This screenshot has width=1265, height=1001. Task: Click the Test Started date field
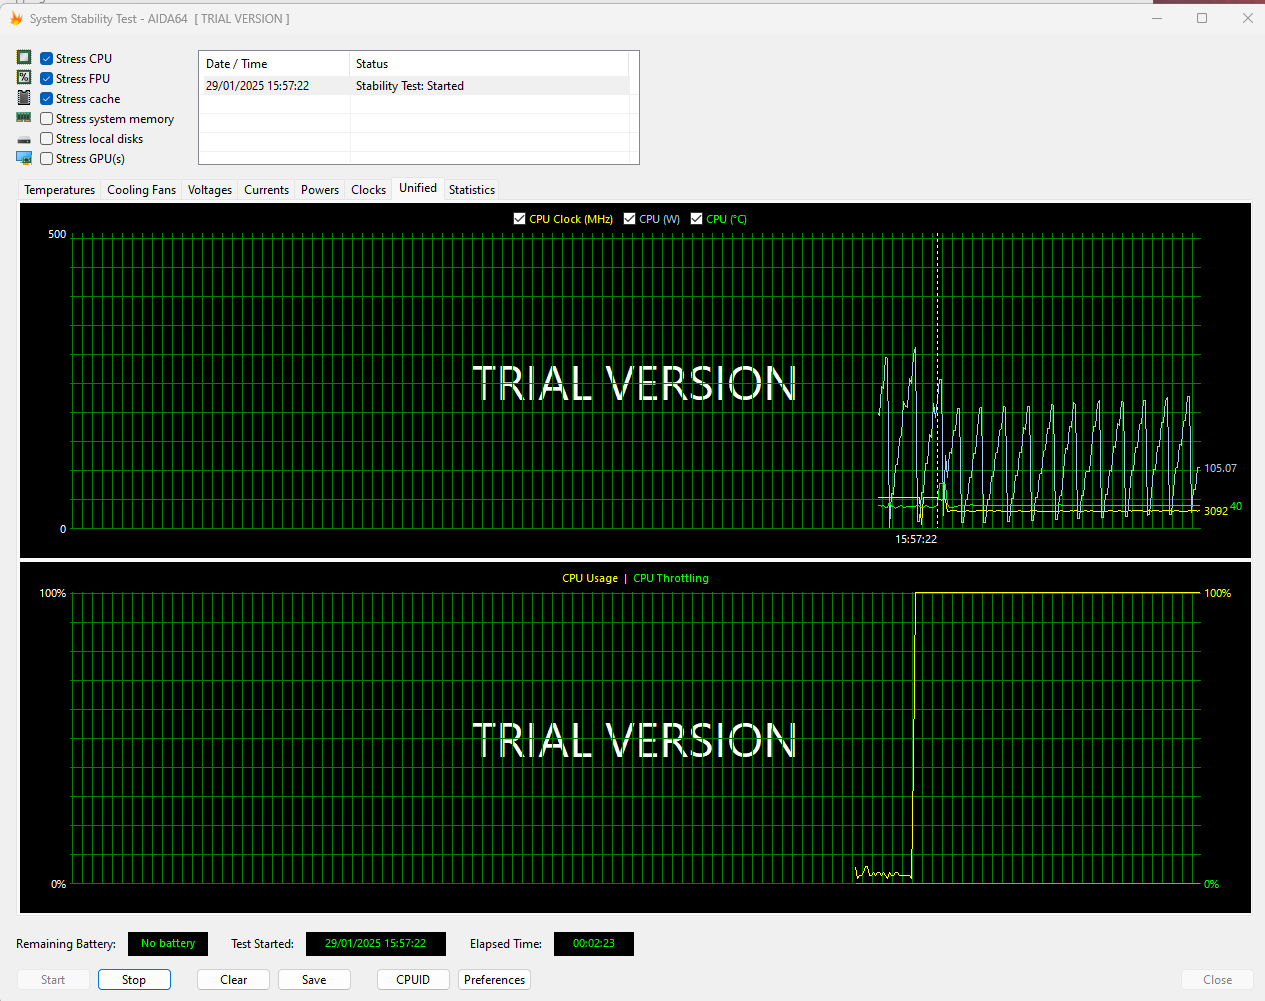tap(376, 944)
